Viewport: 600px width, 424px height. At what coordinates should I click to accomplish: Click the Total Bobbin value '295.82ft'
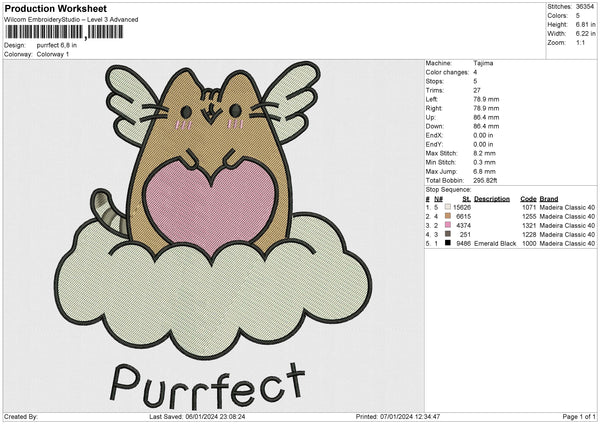tap(485, 180)
